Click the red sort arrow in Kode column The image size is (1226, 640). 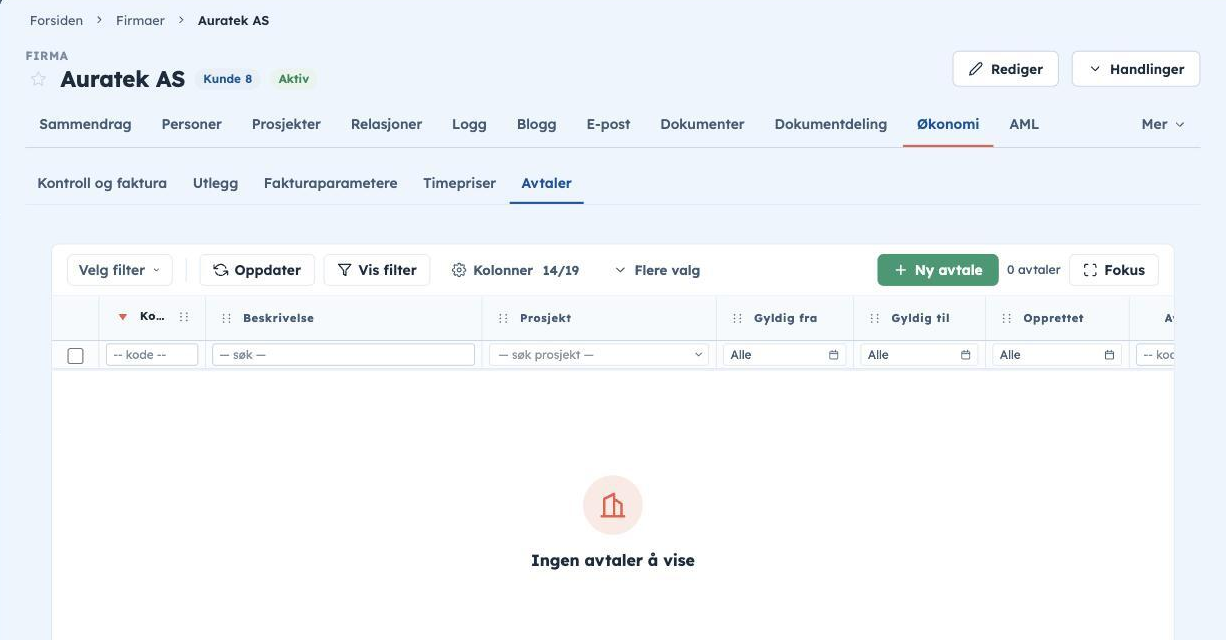[x=123, y=318]
